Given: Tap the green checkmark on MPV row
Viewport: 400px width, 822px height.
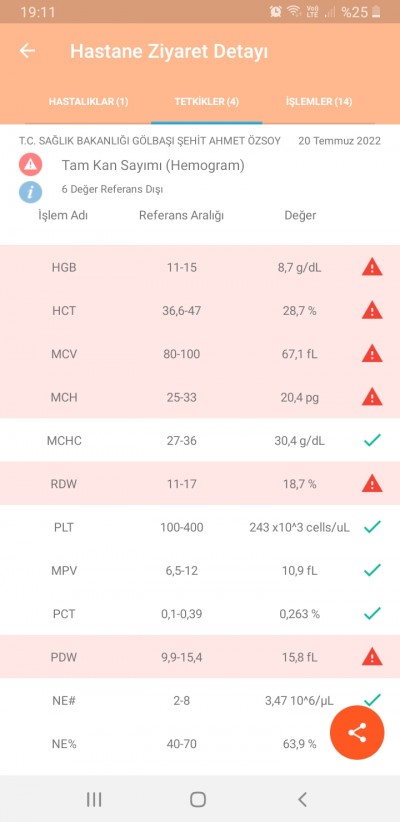Looking at the screenshot, I should point(372,570).
